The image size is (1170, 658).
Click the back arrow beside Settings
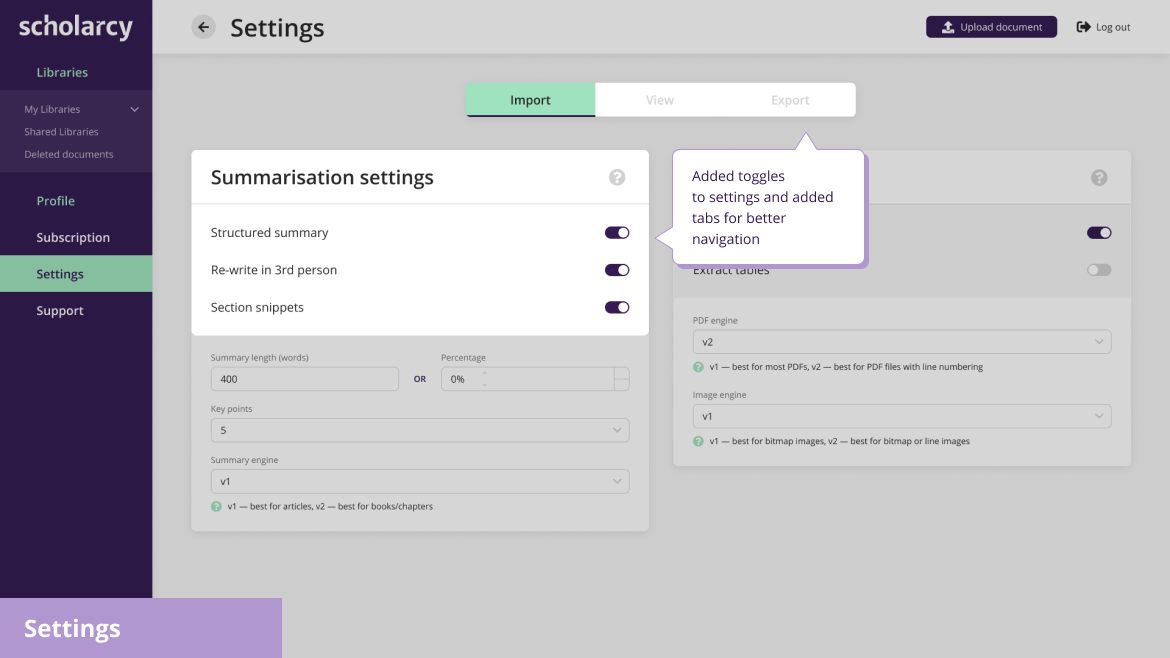(x=203, y=27)
